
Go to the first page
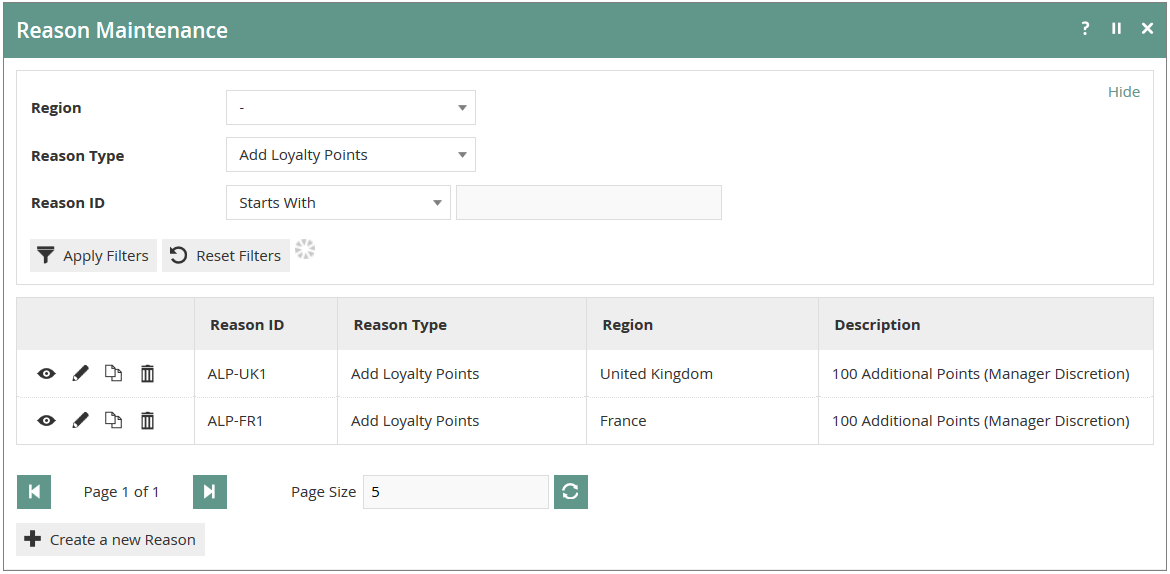(34, 492)
